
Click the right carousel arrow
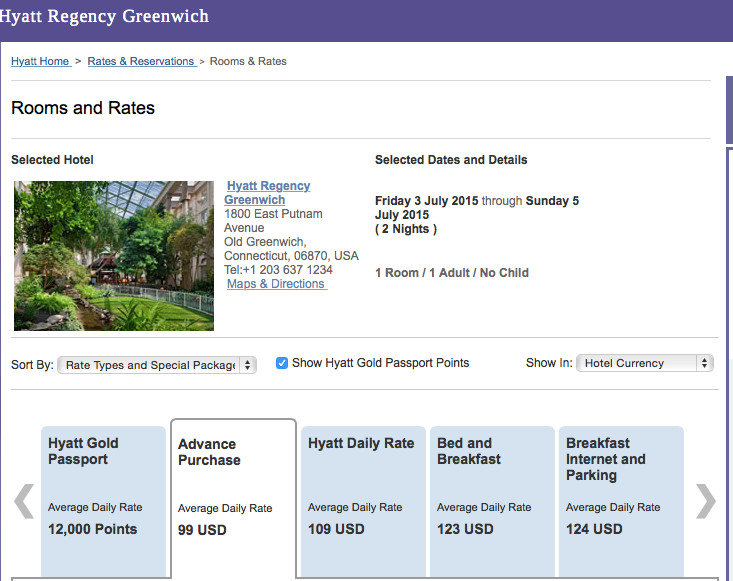[x=706, y=502]
